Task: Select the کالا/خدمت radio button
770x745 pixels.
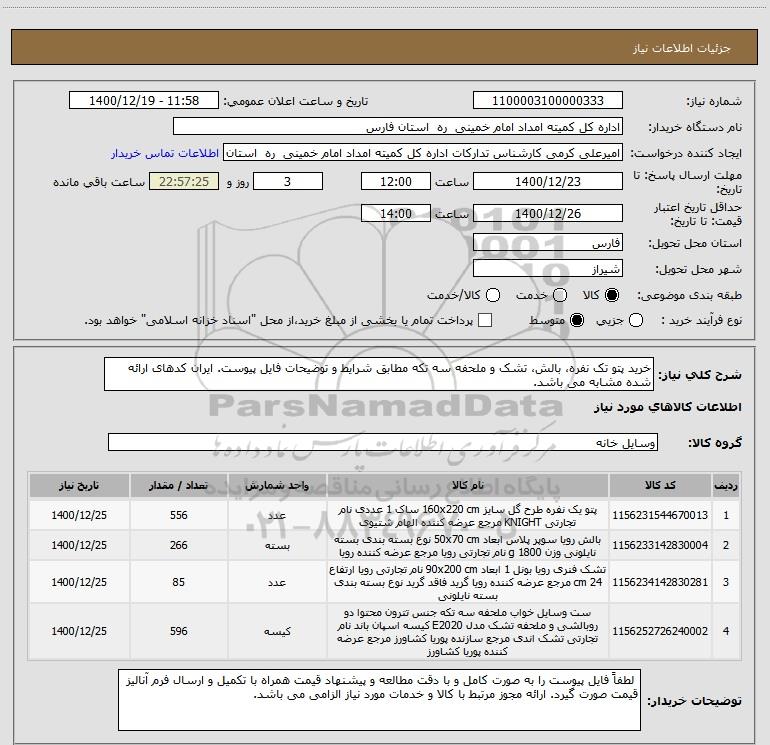Action: pos(493,295)
